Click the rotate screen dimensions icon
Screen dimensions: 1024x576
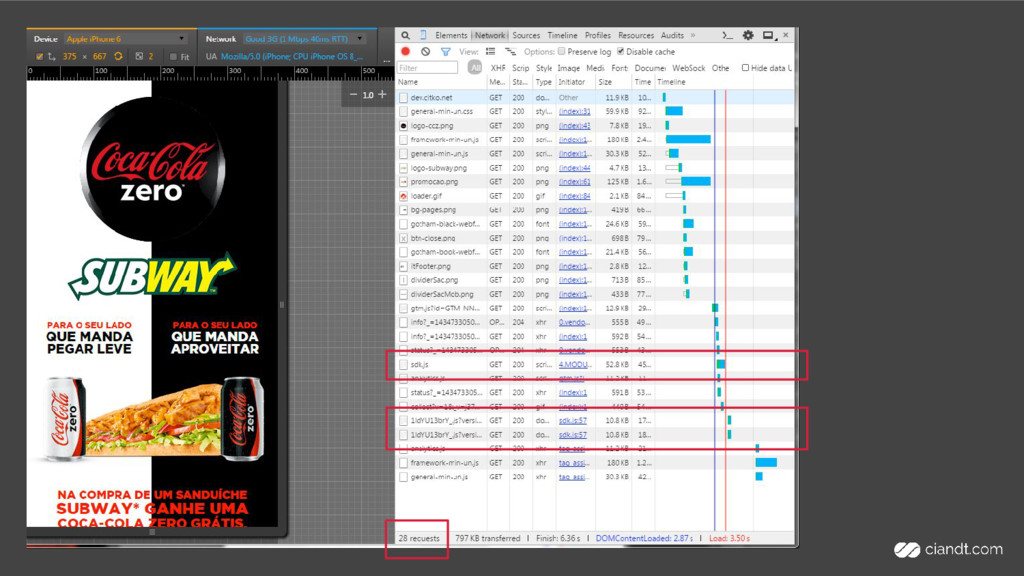click(x=118, y=56)
